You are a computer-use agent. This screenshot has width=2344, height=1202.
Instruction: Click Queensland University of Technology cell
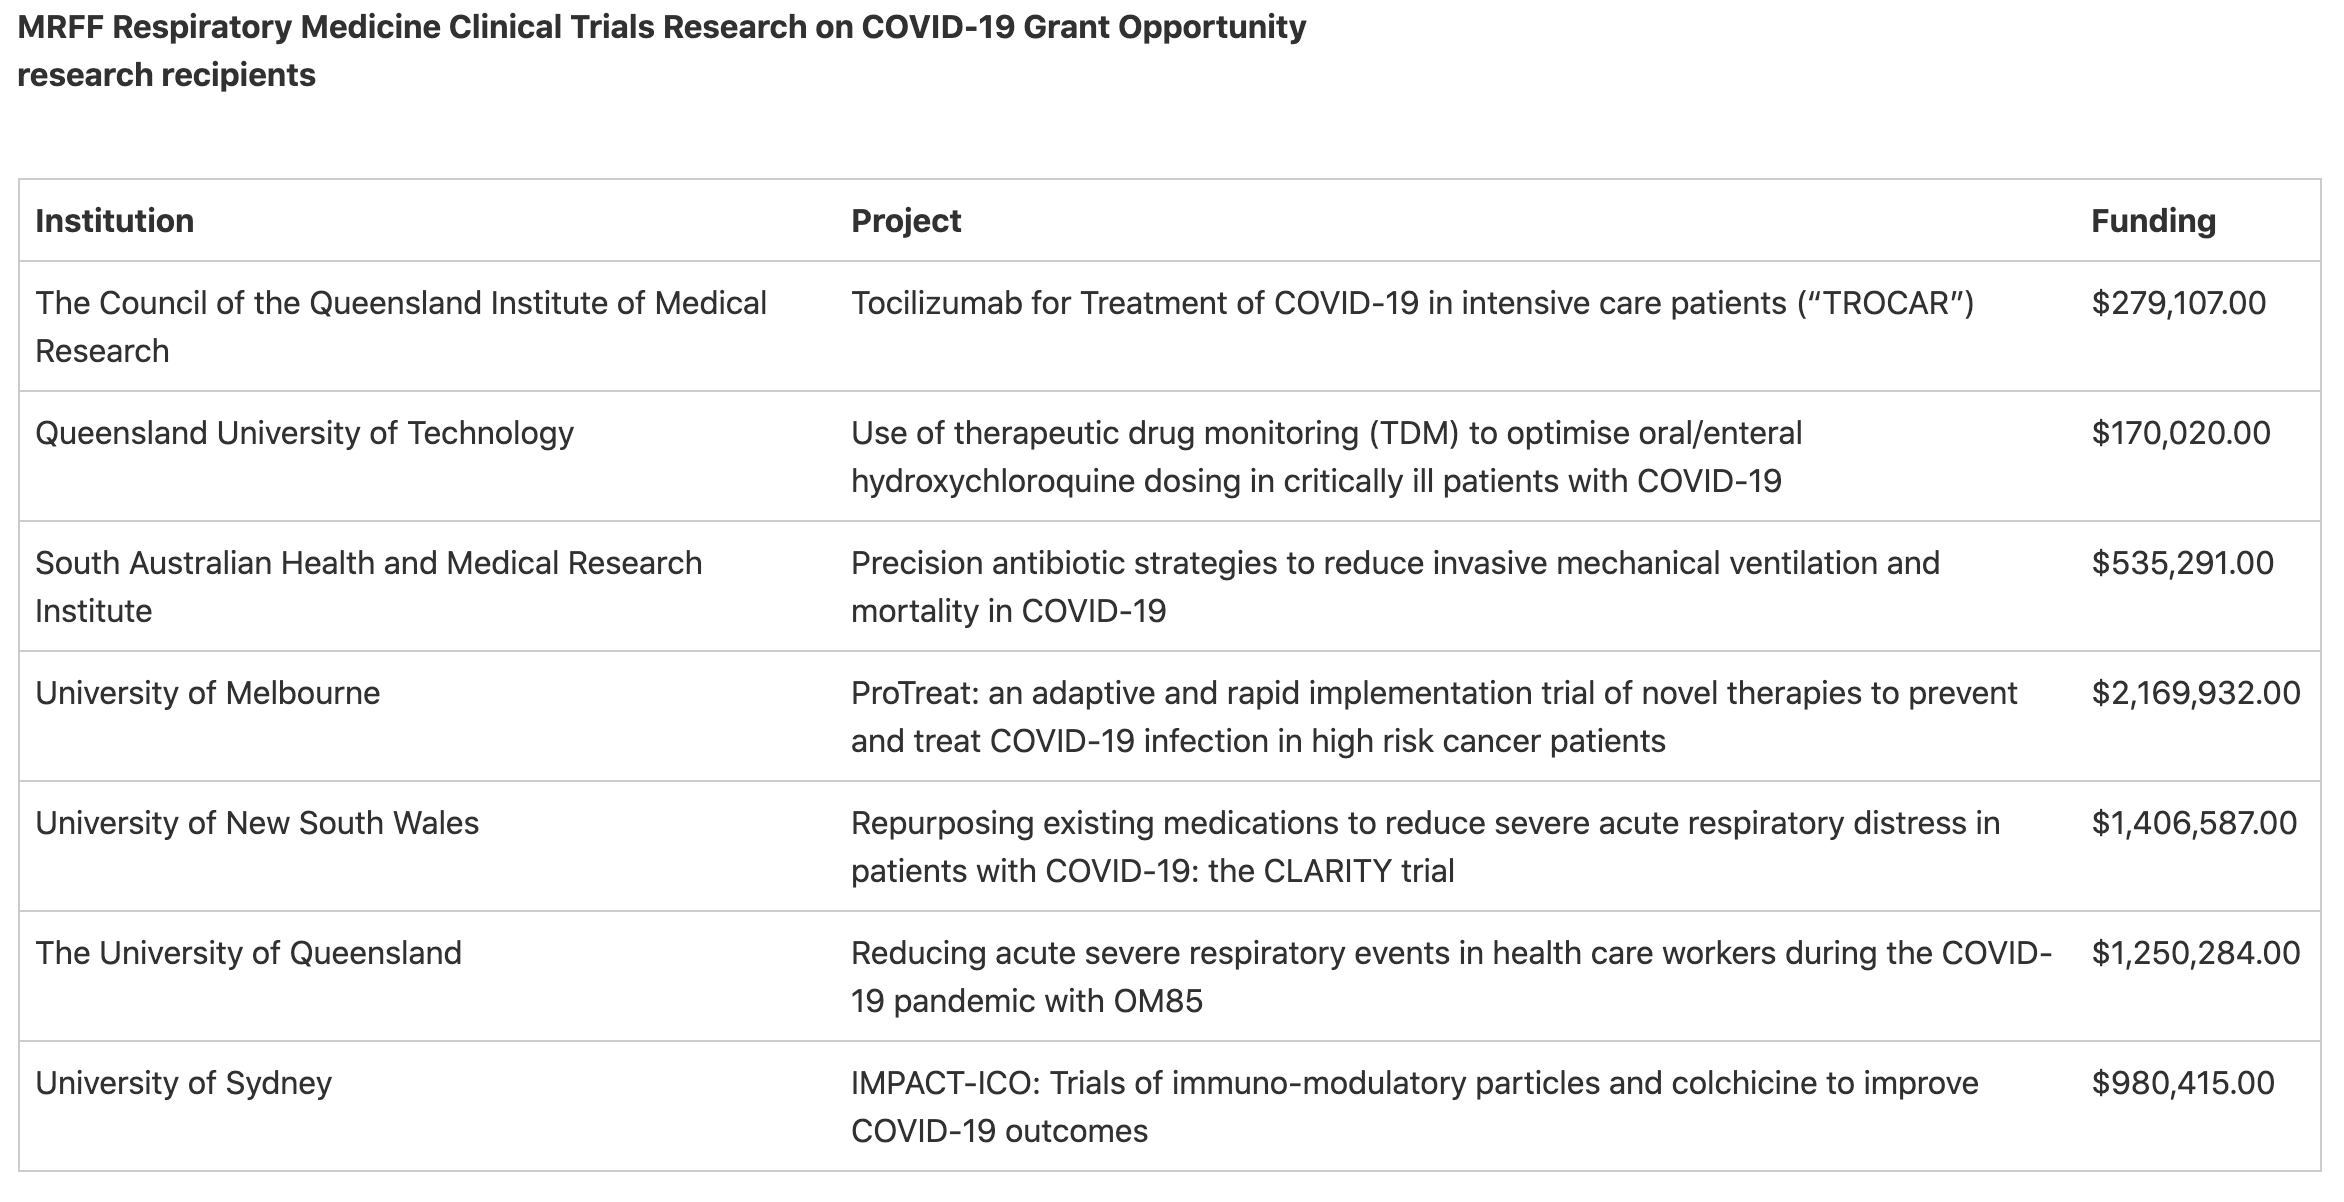pyautogui.click(x=304, y=433)
